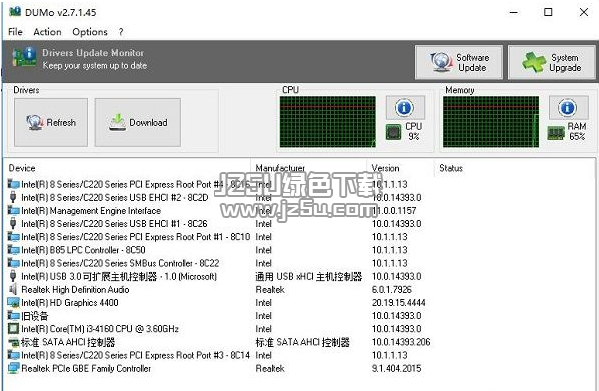This screenshot has width=599, height=391.
Task: Click USB icon of USB EHCI #1 - 8C26
Action: 13,223
